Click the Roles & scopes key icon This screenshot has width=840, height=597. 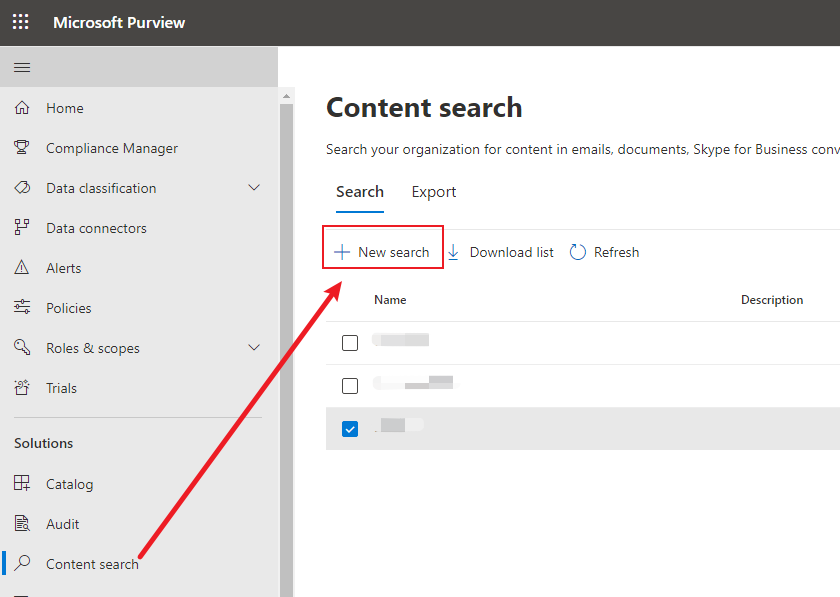point(22,347)
